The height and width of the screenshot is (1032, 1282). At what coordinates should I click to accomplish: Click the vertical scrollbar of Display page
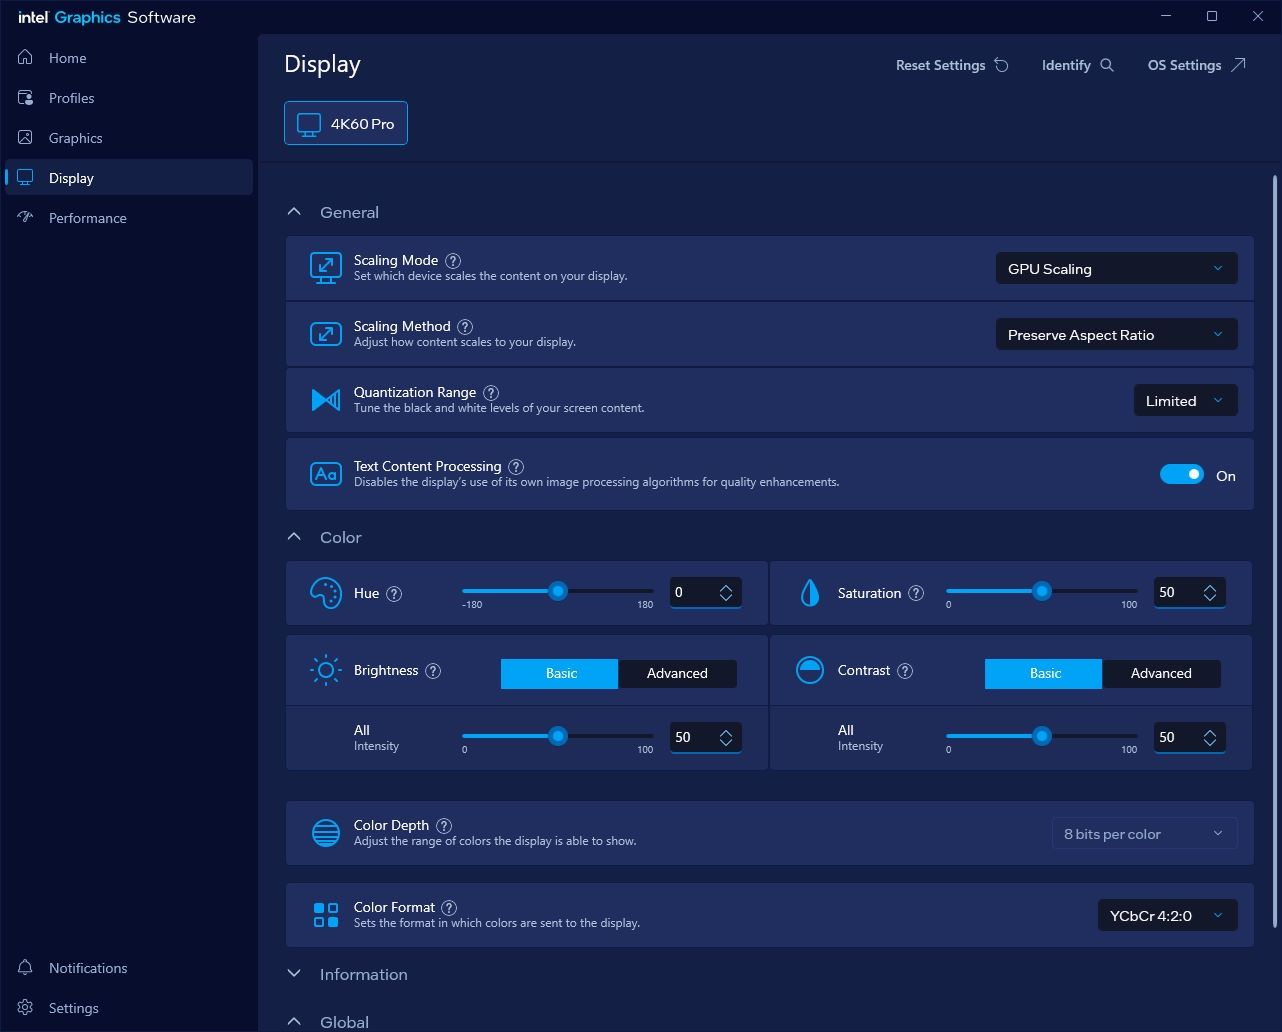(x=1275, y=551)
